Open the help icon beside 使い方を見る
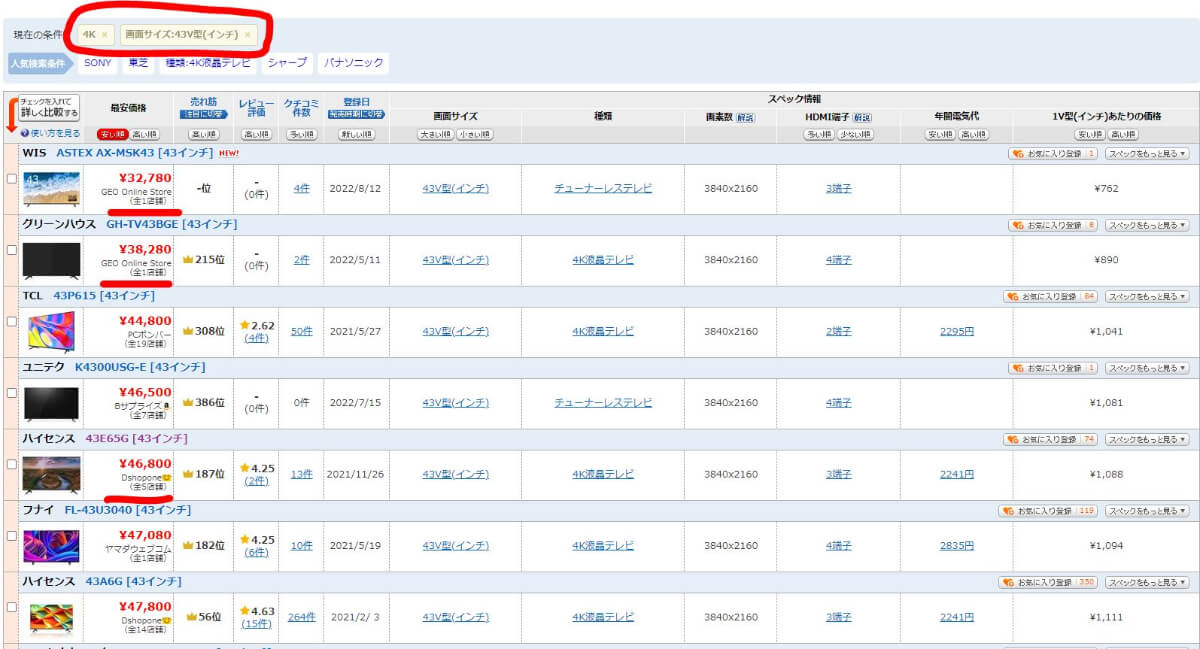The width and height of the screenshot is (1200, 649). coord(25,134)
